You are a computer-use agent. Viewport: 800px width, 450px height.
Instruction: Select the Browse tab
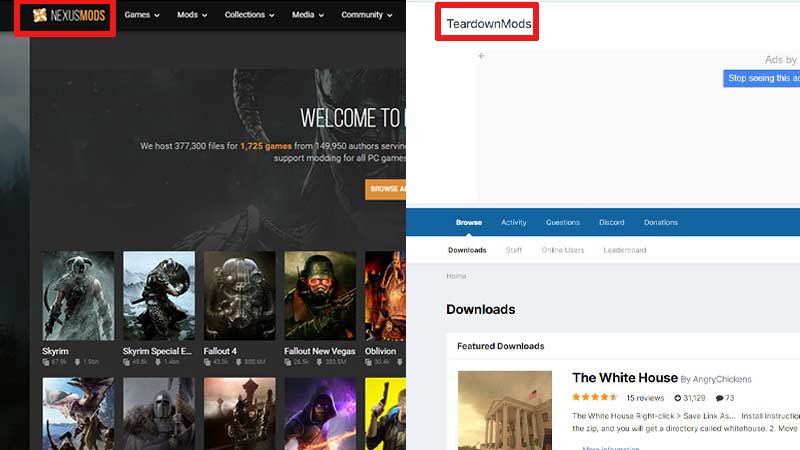(469, 222)
